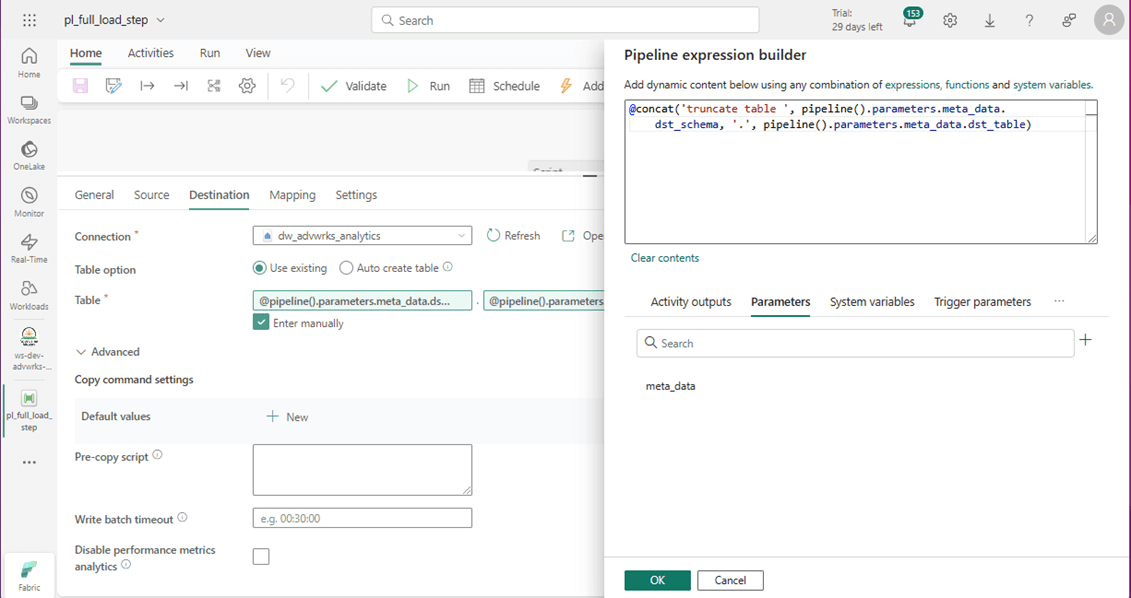Image resolution: width=1131 pixels, height=598 pixels.
Task: Click the OK button
Action: [x=657, y=580]
